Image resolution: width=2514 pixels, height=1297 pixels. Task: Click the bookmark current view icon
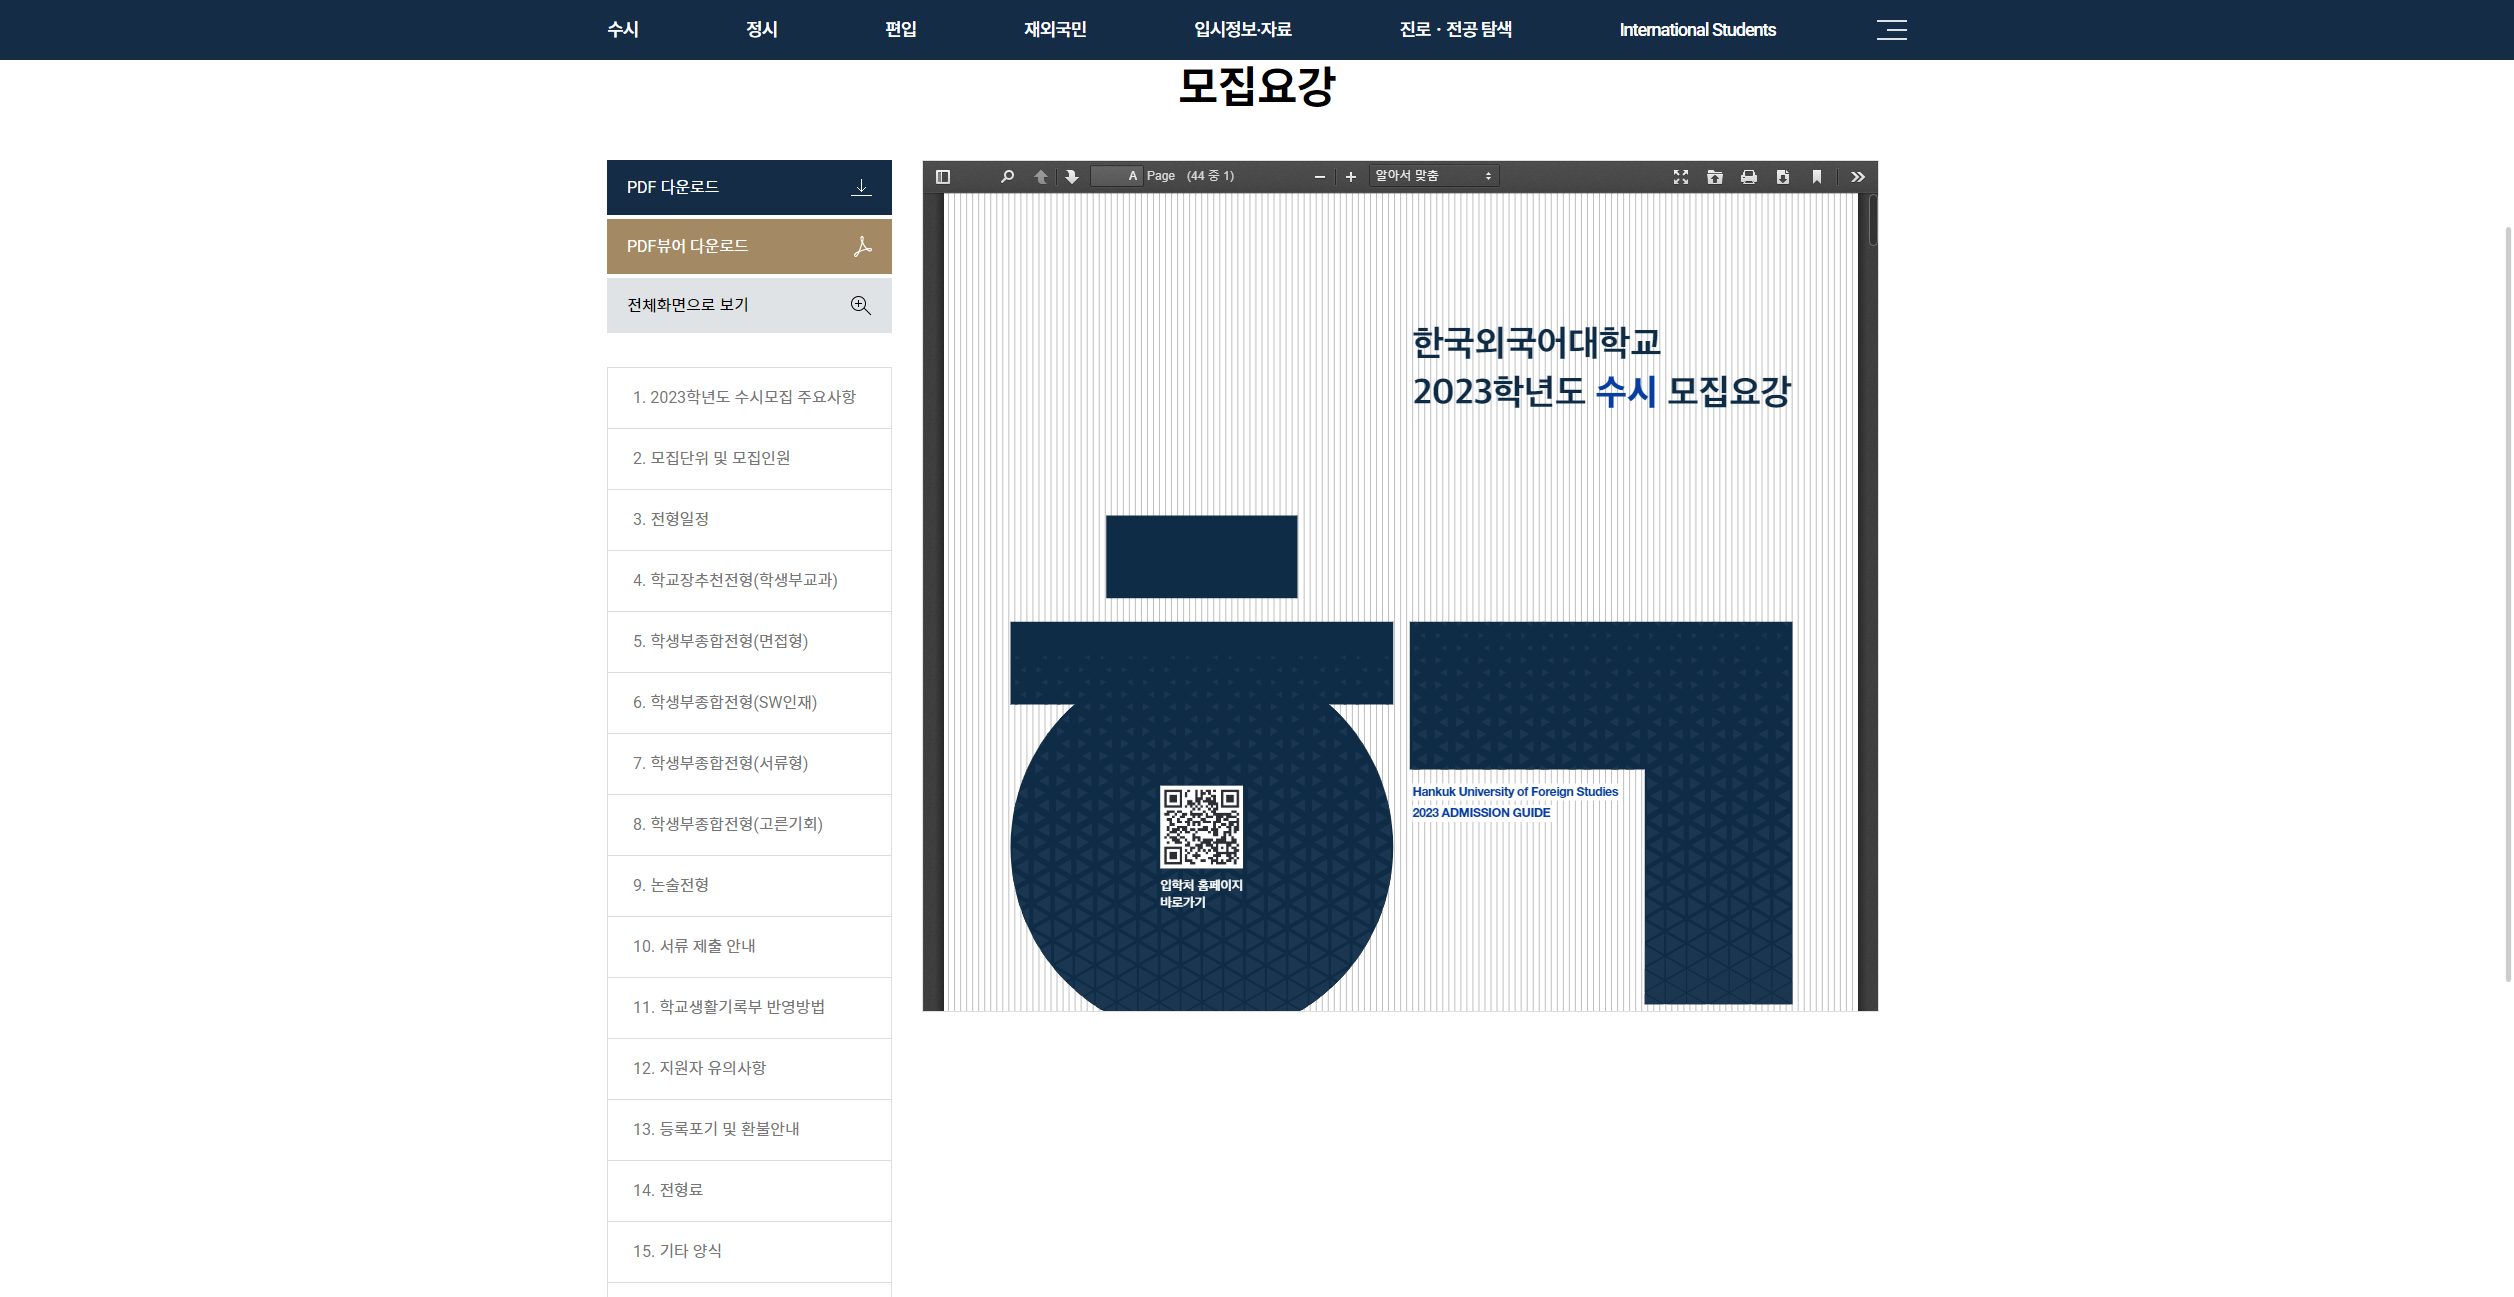click(1817, 177)
